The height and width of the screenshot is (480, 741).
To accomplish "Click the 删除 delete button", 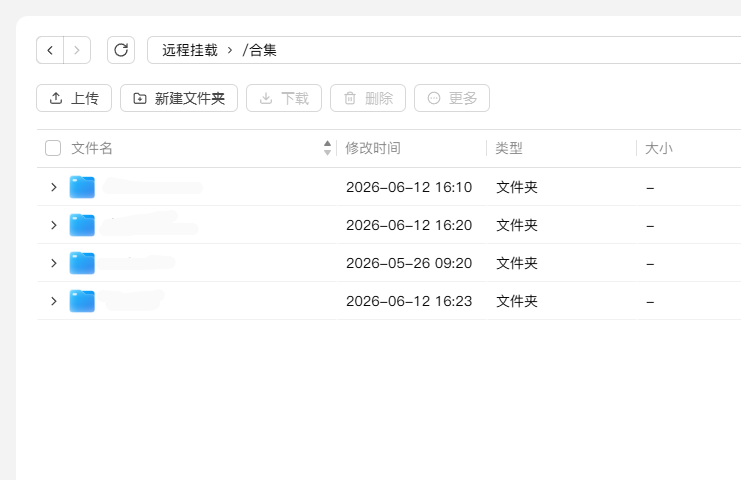I will (368, 98).
